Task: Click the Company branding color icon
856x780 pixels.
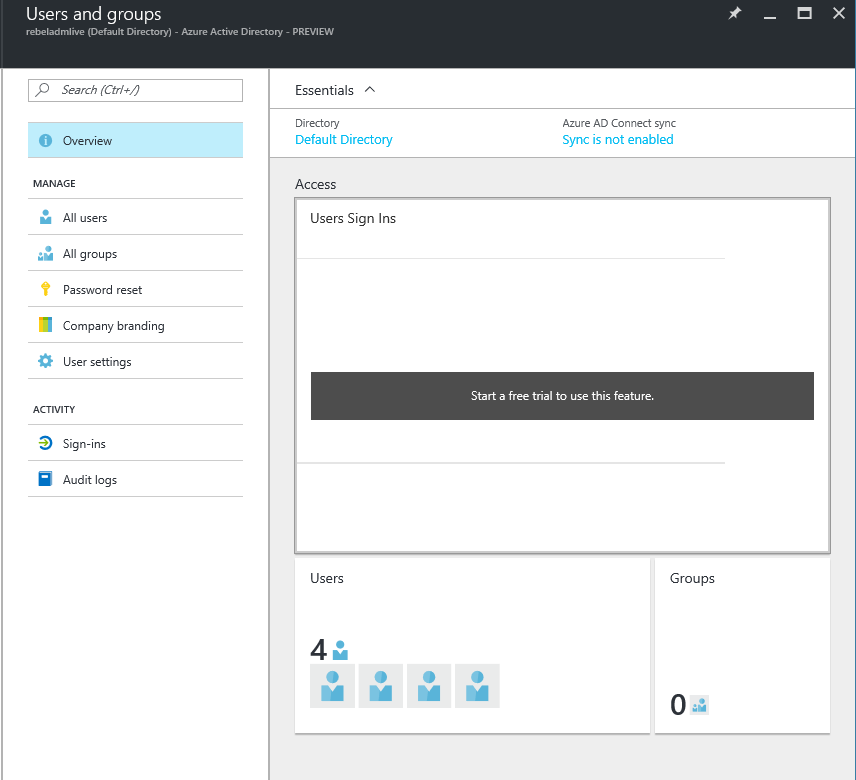Action: (x=45, y=325)
